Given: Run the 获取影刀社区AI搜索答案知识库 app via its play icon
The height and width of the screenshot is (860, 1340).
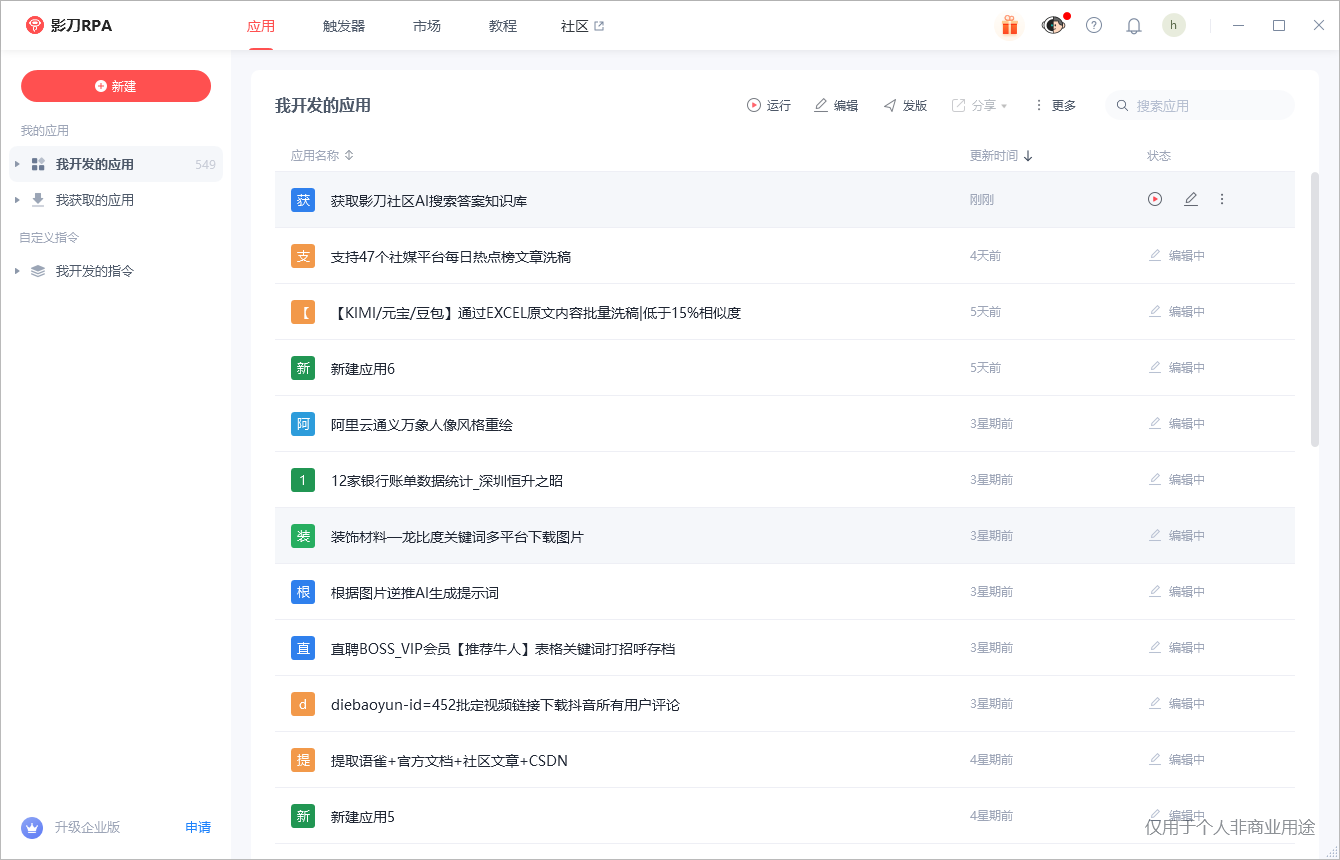Looking at the screenshot, I should (x=1155, y=199).
